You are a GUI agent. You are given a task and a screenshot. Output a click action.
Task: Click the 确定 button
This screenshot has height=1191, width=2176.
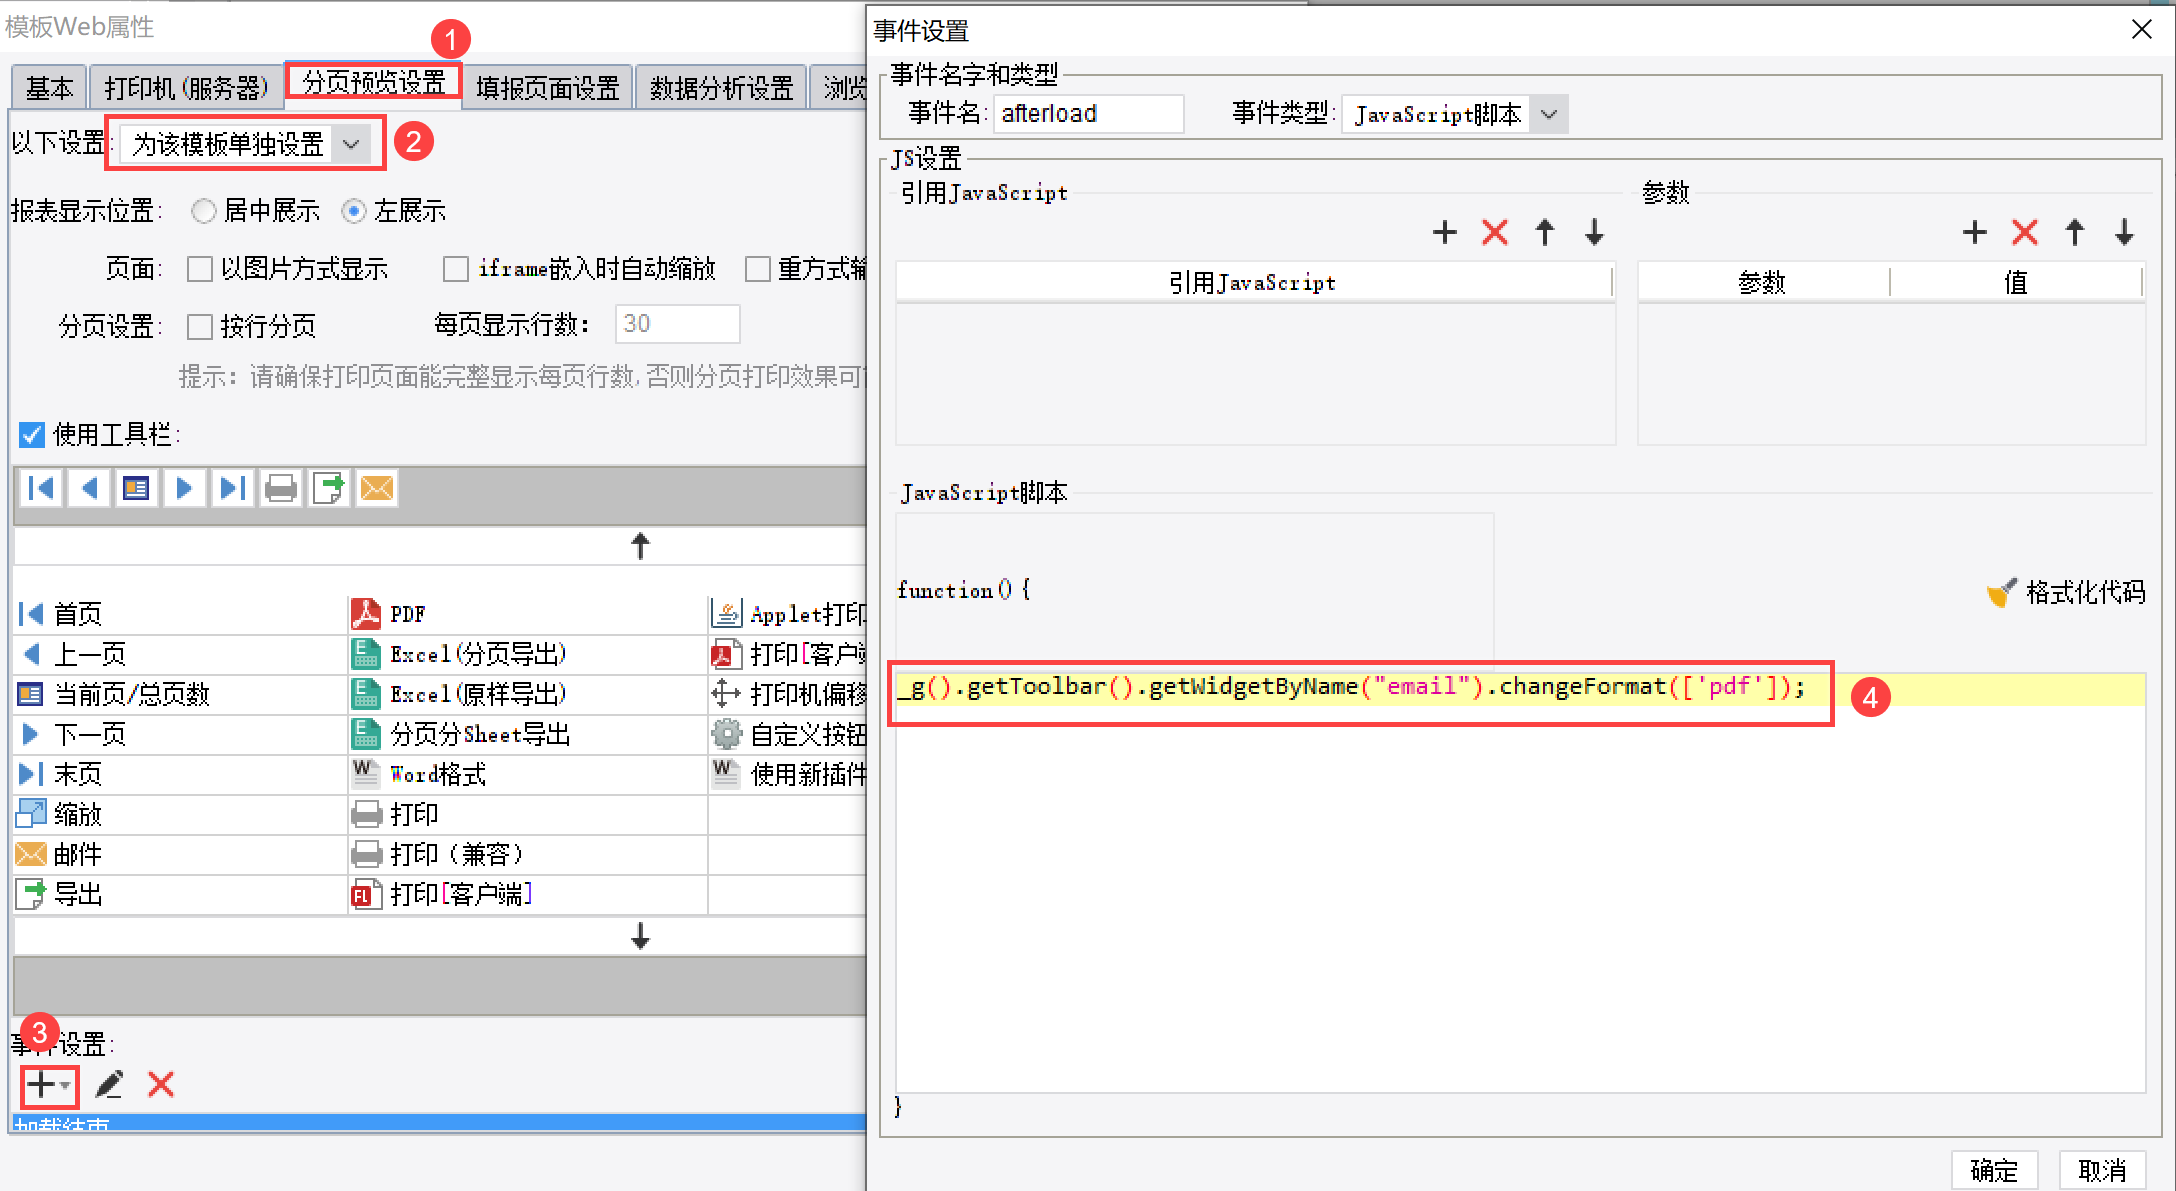click(x=1993, y=1169)
